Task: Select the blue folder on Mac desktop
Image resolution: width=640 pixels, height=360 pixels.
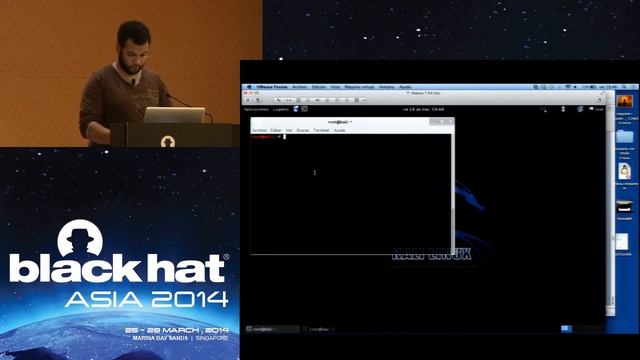Action: click(x=624, y=137)
